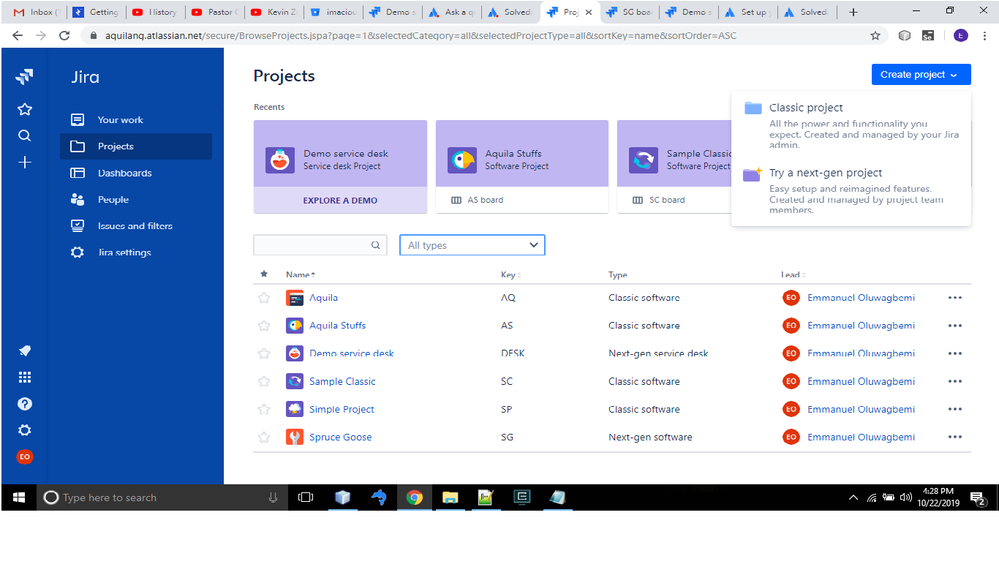Viewport: 999px width, 562px height.
Task: Go to Your work in sidebar
Action: click(136, 120)
